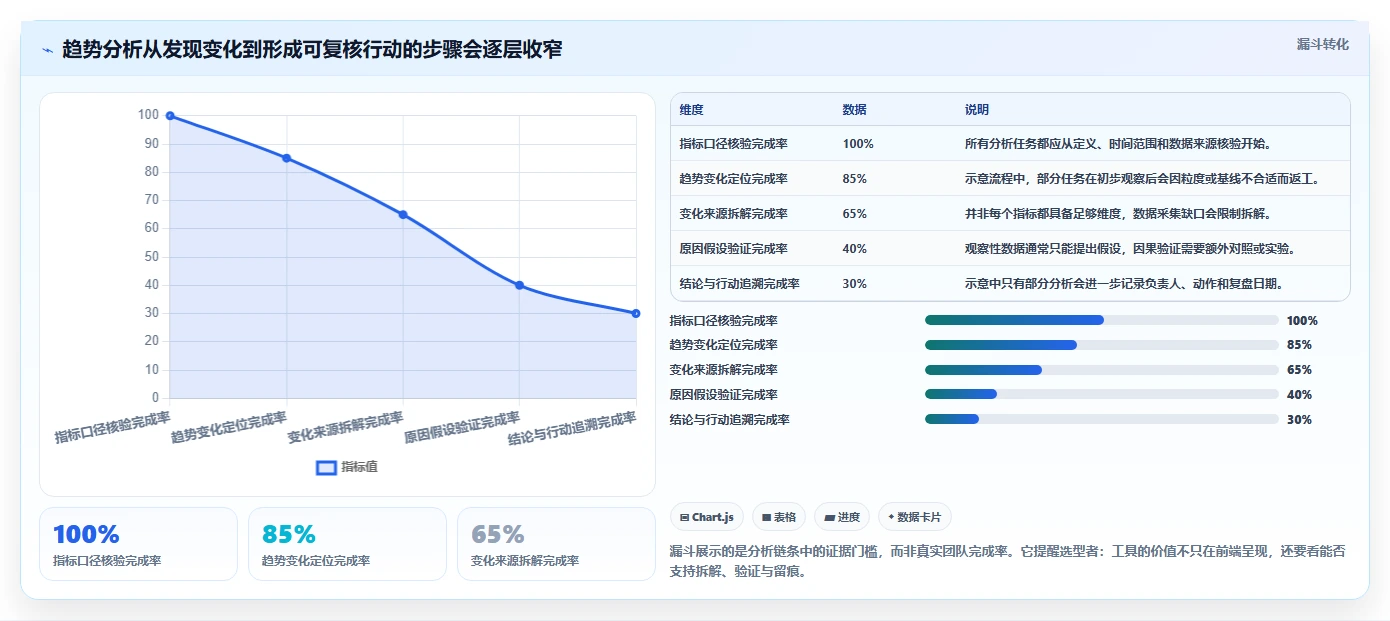
Task: Click the 结论与行动追溯完成率 progress bar
Action: [1102, 420]
